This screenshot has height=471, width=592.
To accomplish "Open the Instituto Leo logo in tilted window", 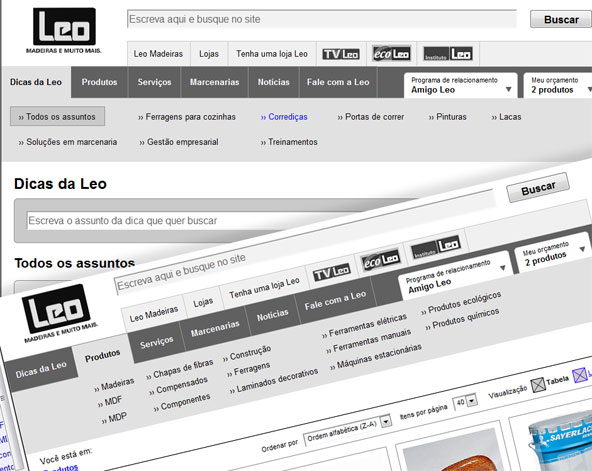I will [436, 248].
